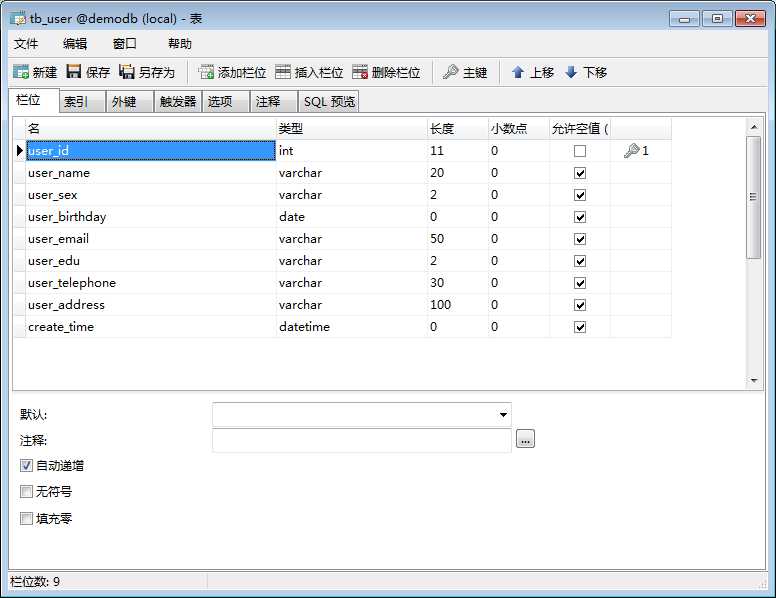The height and width of the screenshot is (598, 776).
Task: Click the 新建 (New) toolbar icon
Action: (21, 72)
